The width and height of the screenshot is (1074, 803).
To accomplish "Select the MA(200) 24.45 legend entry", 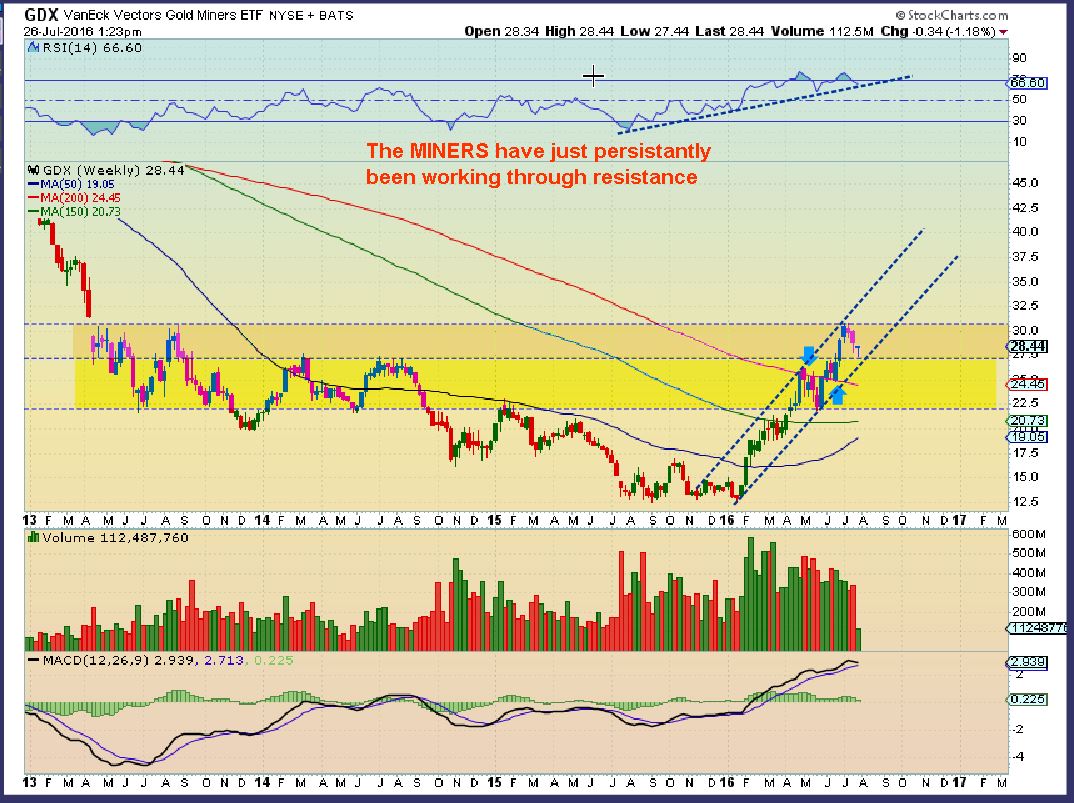I will (74, 198).
